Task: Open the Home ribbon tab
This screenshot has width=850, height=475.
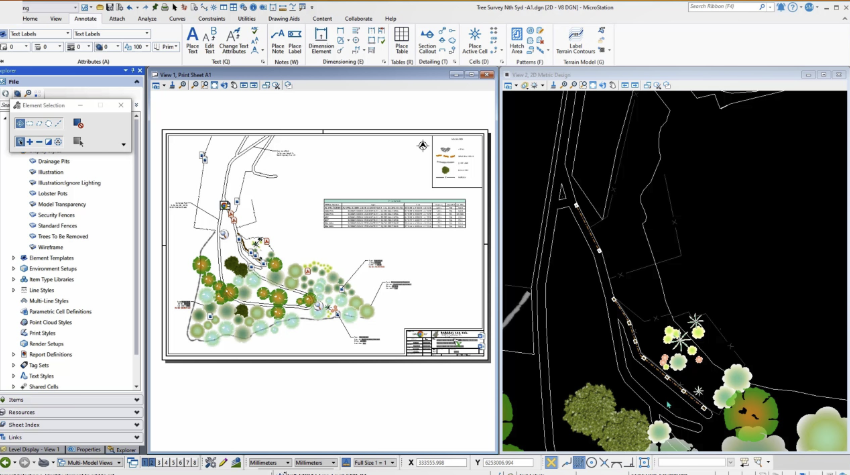Action: (30, 18)
